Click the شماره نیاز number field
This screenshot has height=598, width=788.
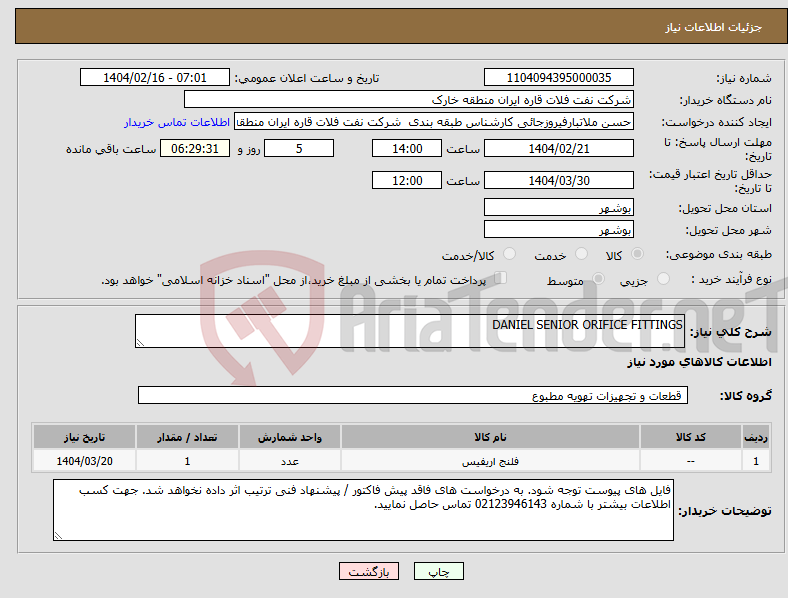click(x=558, y=77)
